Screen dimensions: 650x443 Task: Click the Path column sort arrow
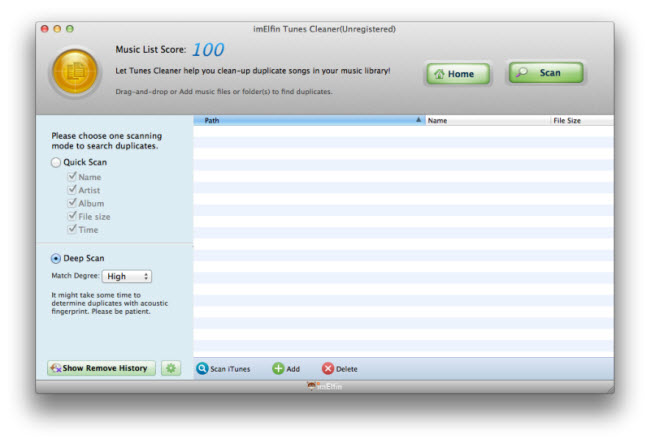[x=418, y=120]
